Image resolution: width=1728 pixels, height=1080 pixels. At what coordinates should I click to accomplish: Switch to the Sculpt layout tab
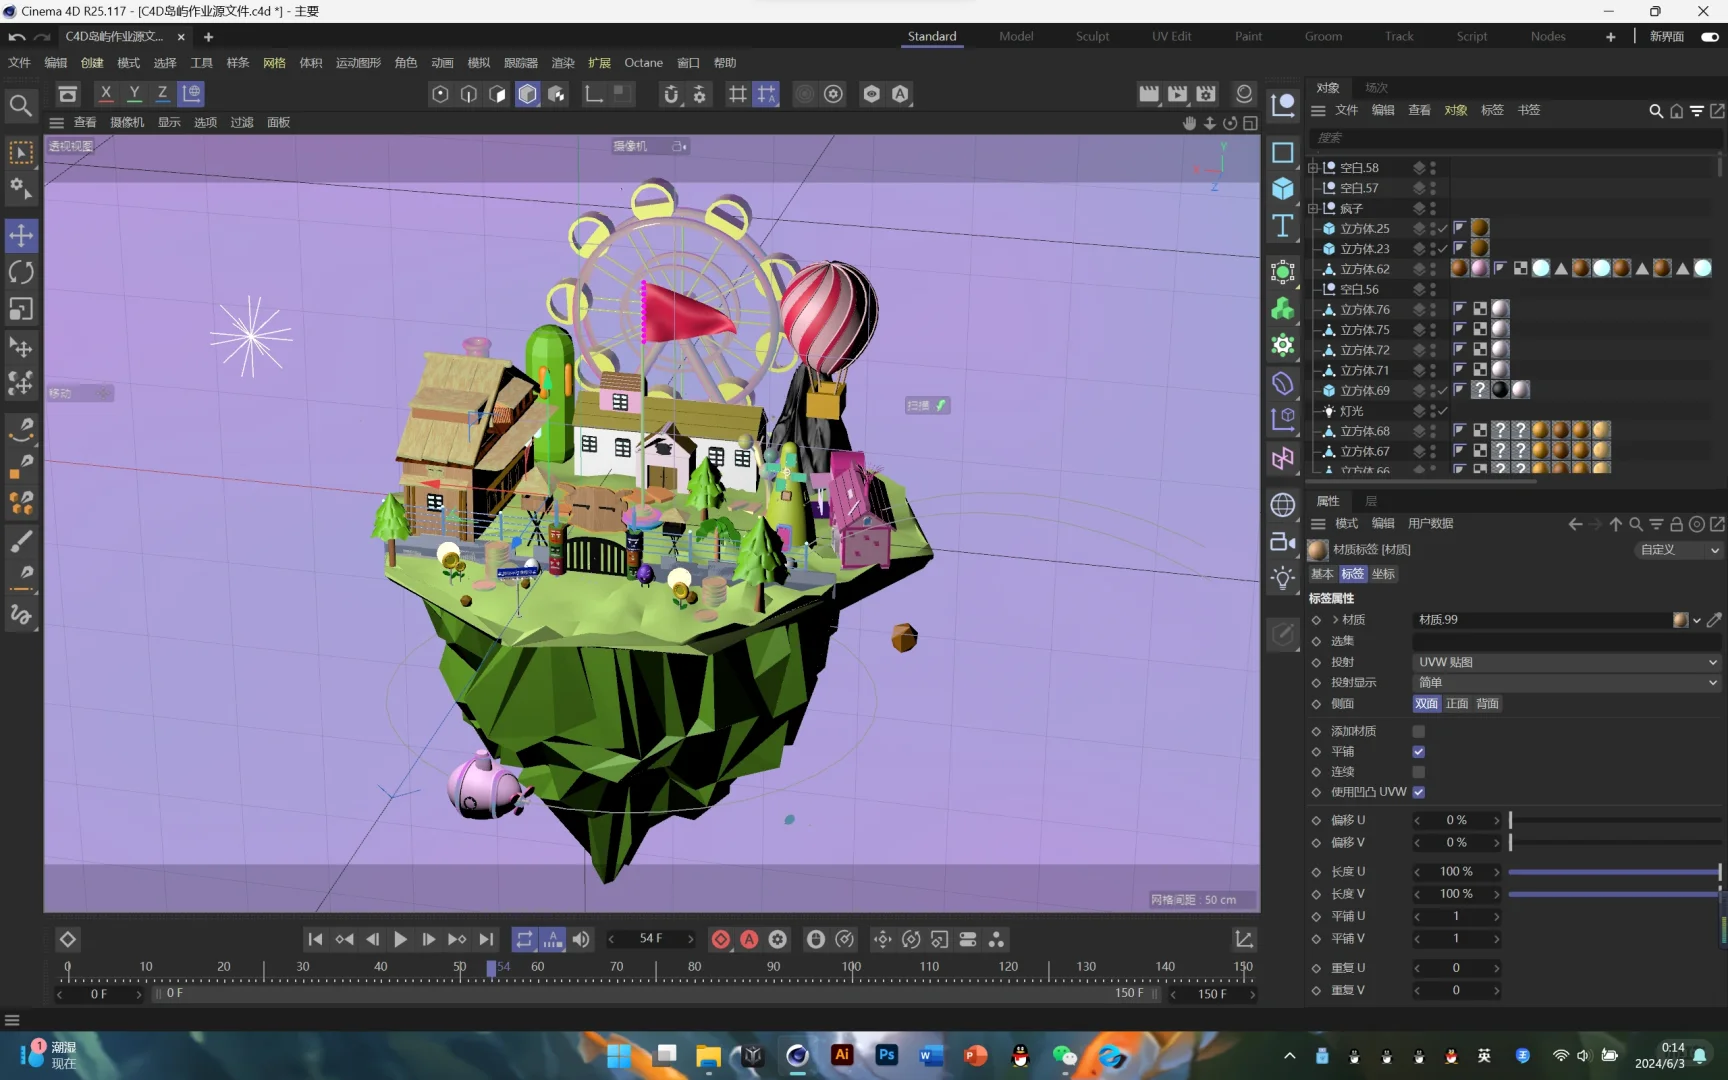pyautogui.click(x=1092, y=36)
